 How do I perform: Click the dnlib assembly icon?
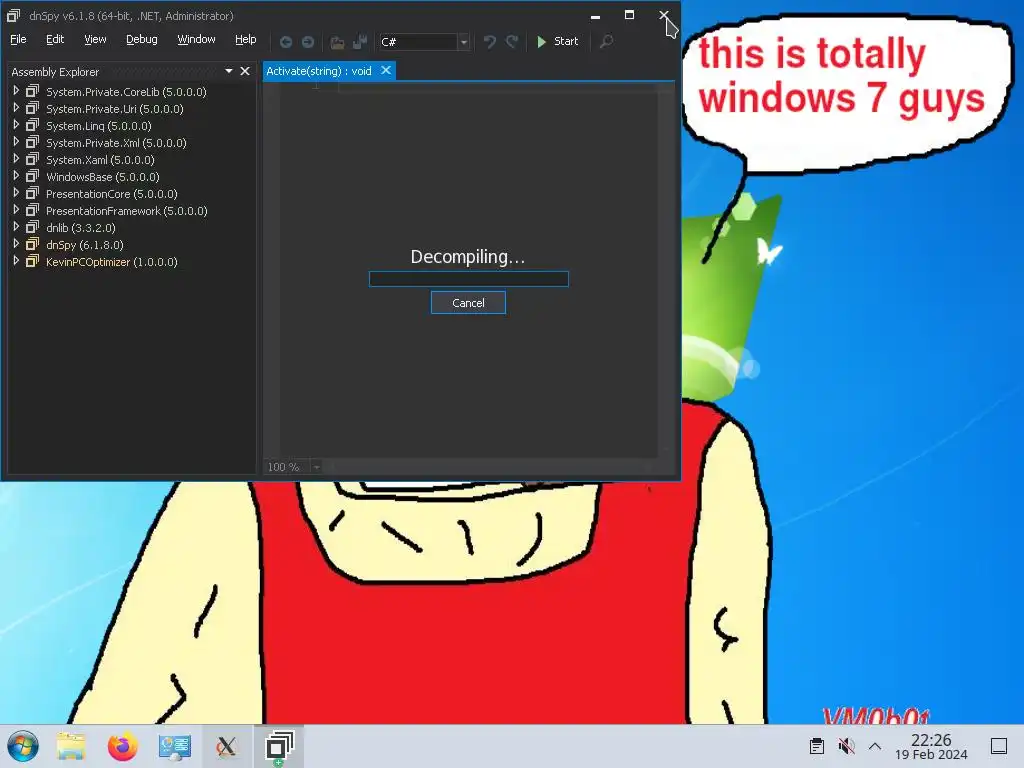(x=32, y=227)
